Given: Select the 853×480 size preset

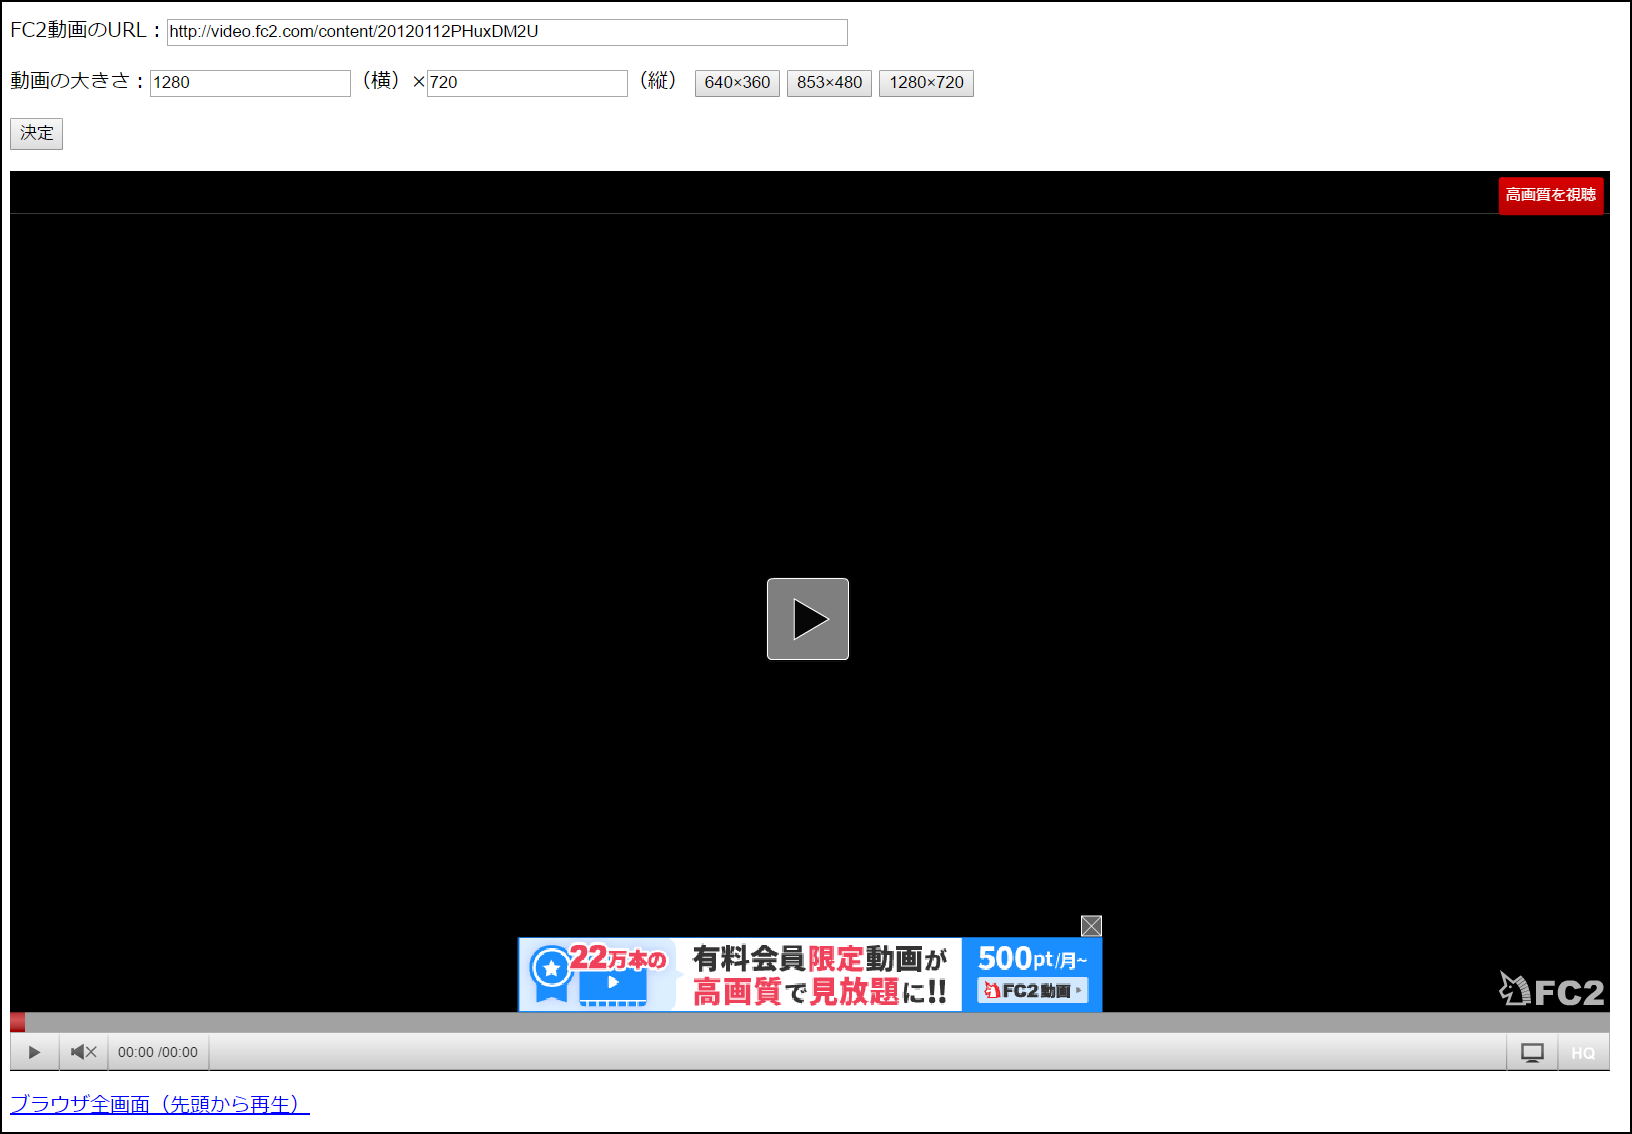Looking at the screenshot, I should [829, 83].
